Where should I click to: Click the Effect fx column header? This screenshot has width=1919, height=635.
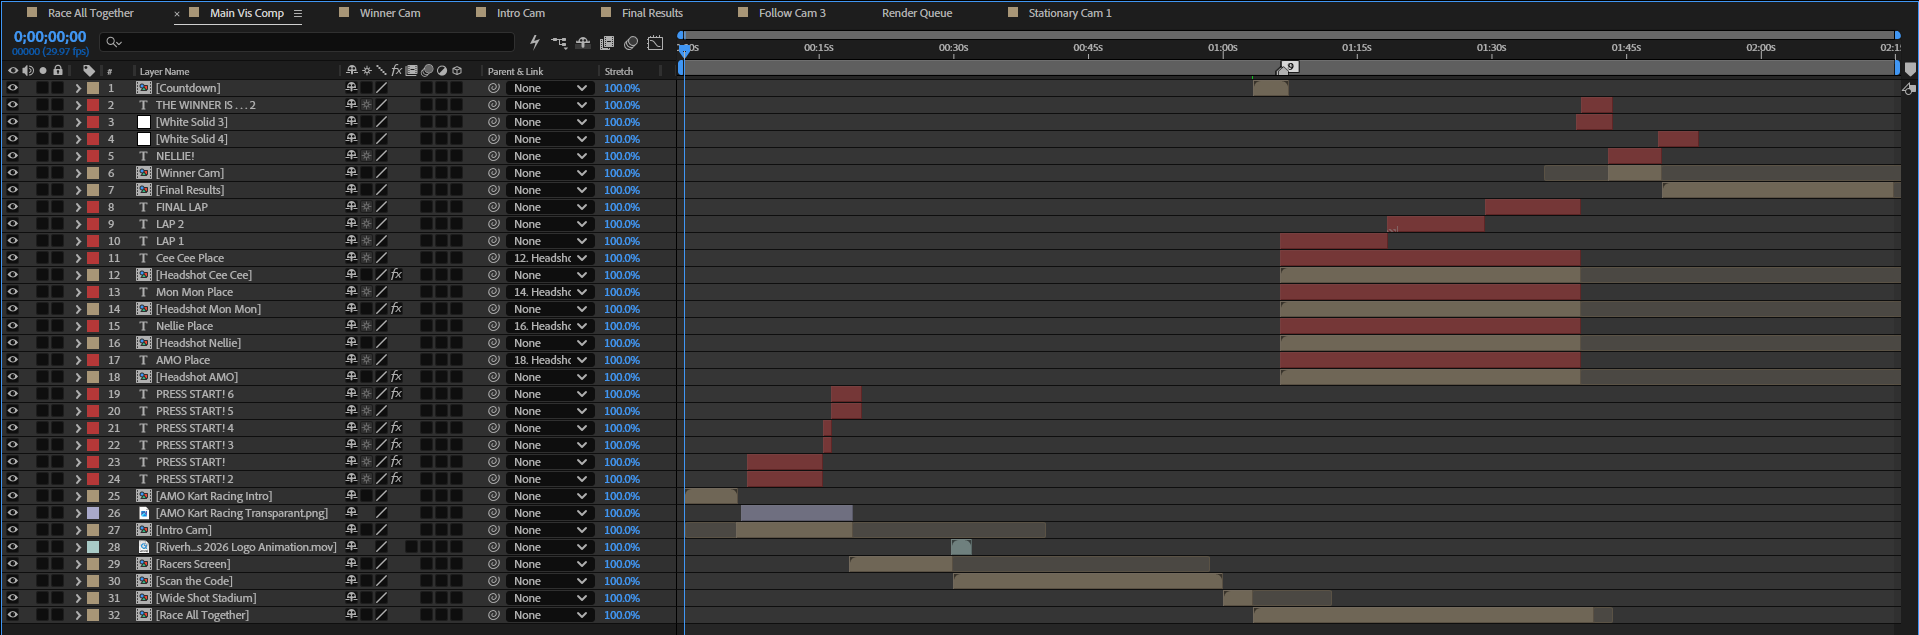pos(396,71)
